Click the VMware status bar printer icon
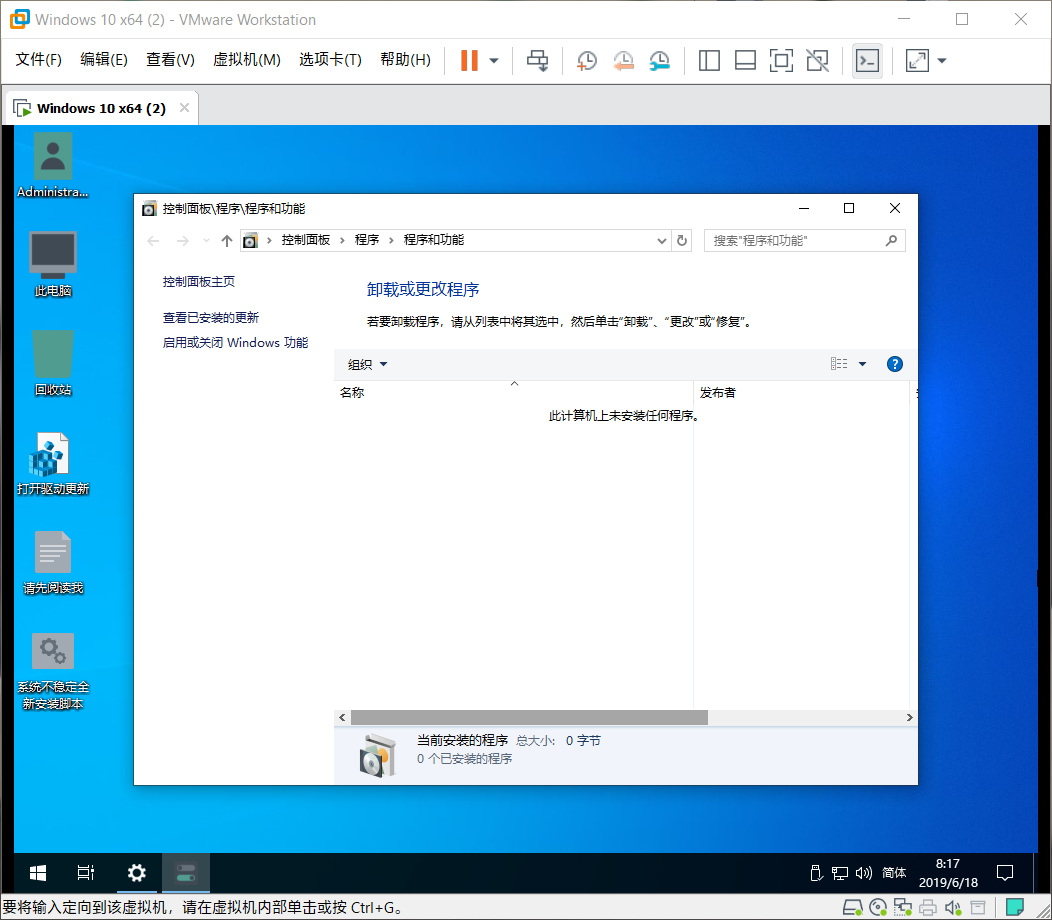 point(928,908)
